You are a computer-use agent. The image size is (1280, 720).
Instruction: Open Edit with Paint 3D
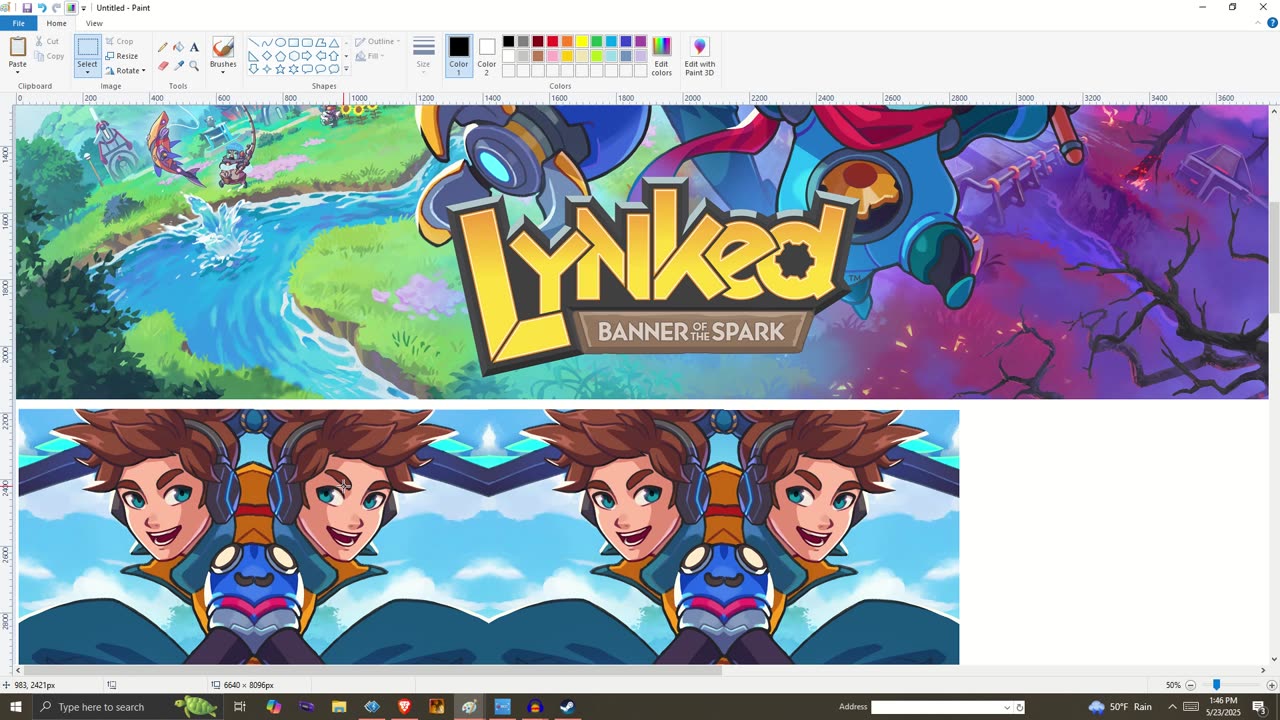699,56
